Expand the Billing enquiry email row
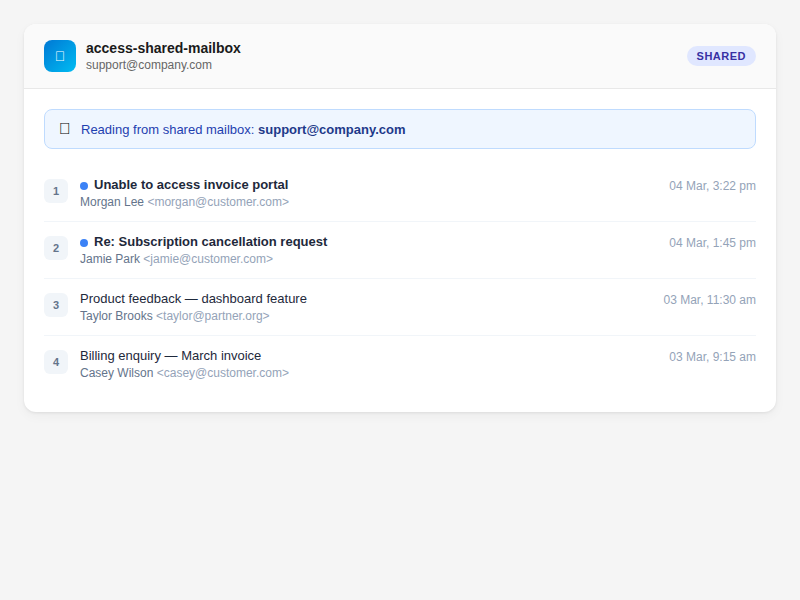 (170, 355)
